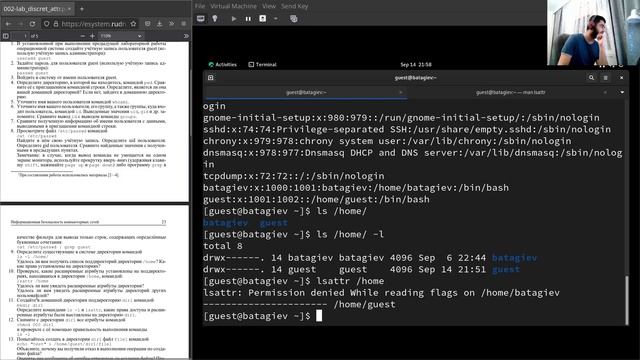Bookmark the page with the star icon
This screenshot has width=640, height=360.
coord(133,24)
